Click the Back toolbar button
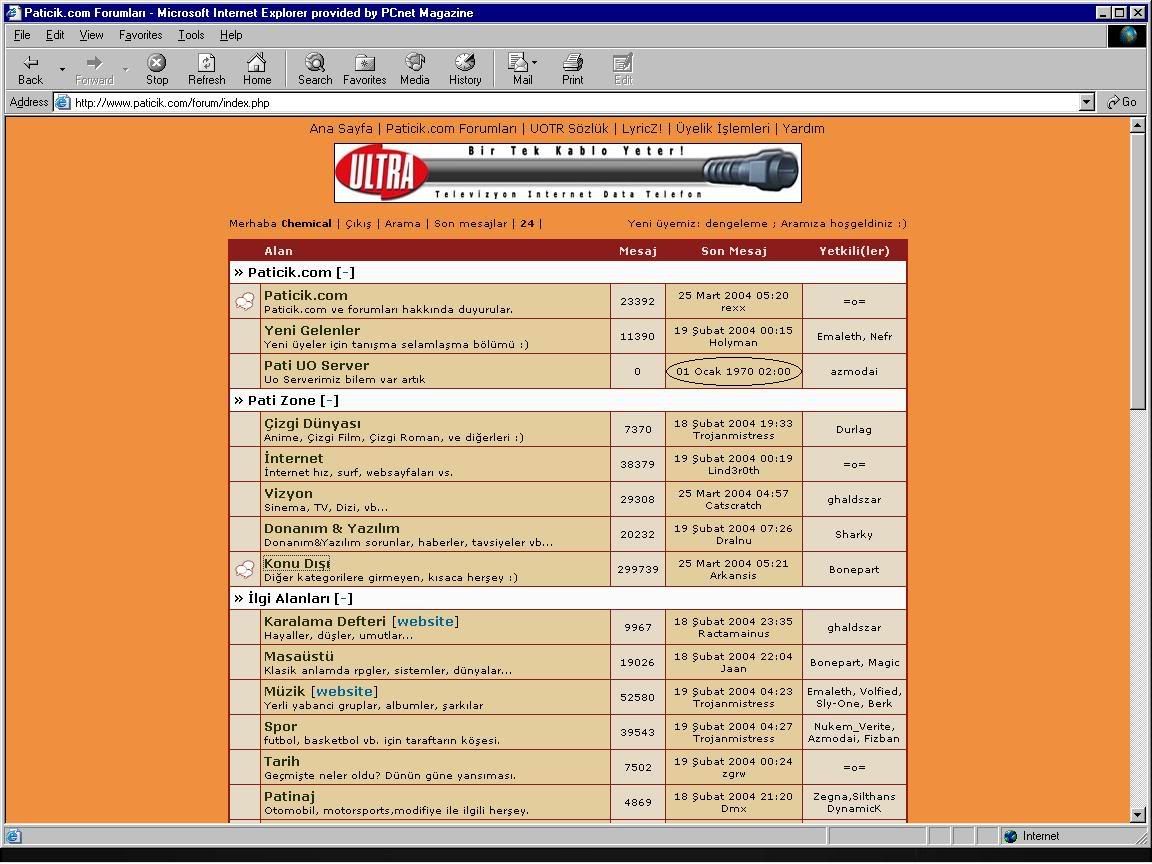The height and width of the screenshot is (864, 1152). pos(30,70)
